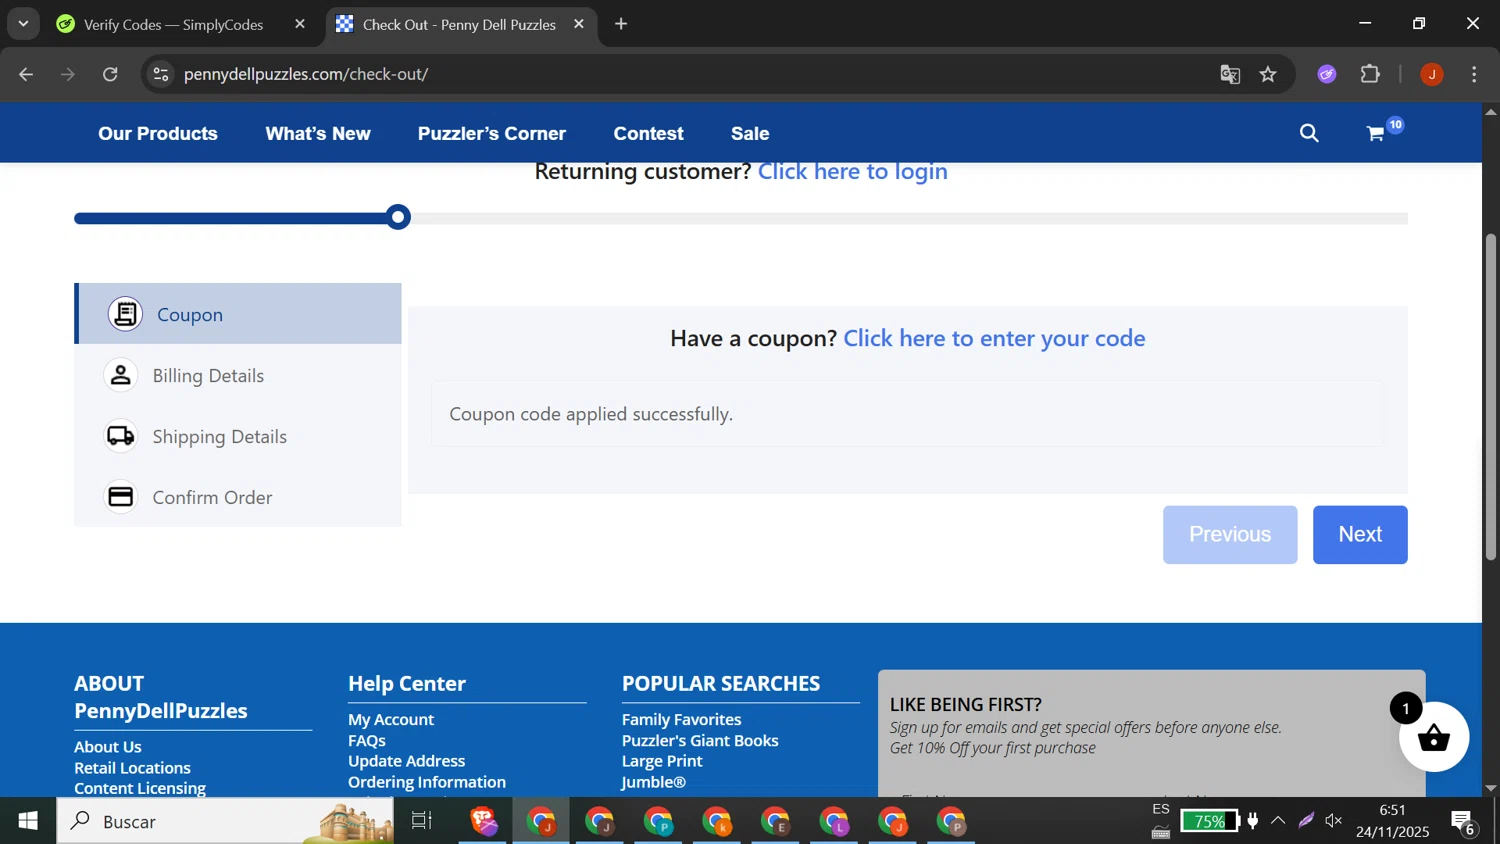This screenshot has width=1500, height=844.
Task: Click the checkout progress bar handle
Action: (399, 217)
